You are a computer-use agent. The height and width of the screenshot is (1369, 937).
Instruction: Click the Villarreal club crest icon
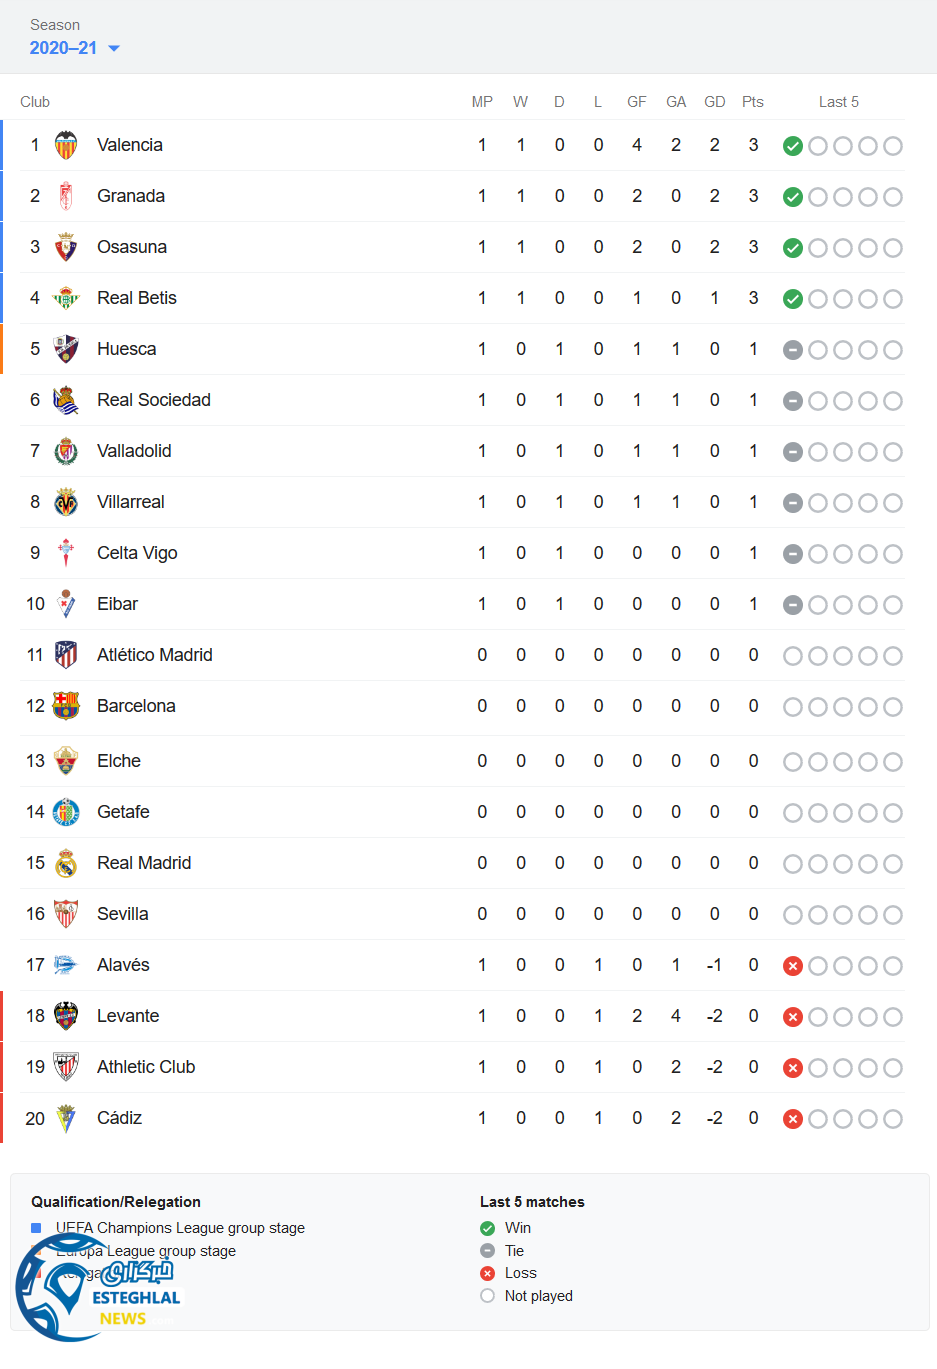coord(66,502)
